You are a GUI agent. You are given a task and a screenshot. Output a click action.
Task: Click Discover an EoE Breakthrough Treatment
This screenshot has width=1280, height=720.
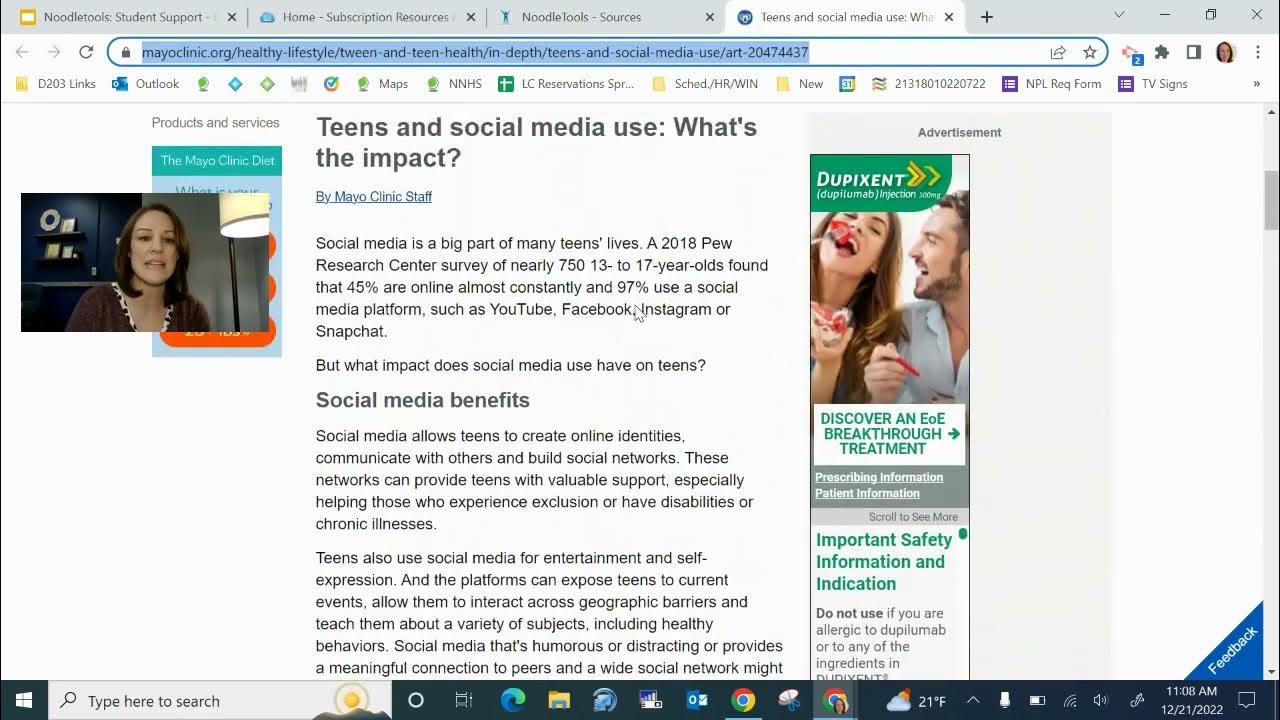click(x=889, y=434)
